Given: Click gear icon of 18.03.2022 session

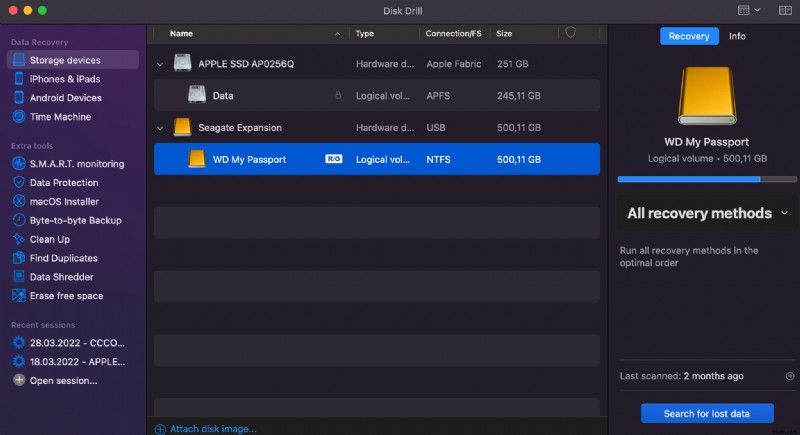Looking at the screenshot, I should [x=19, y=362].
